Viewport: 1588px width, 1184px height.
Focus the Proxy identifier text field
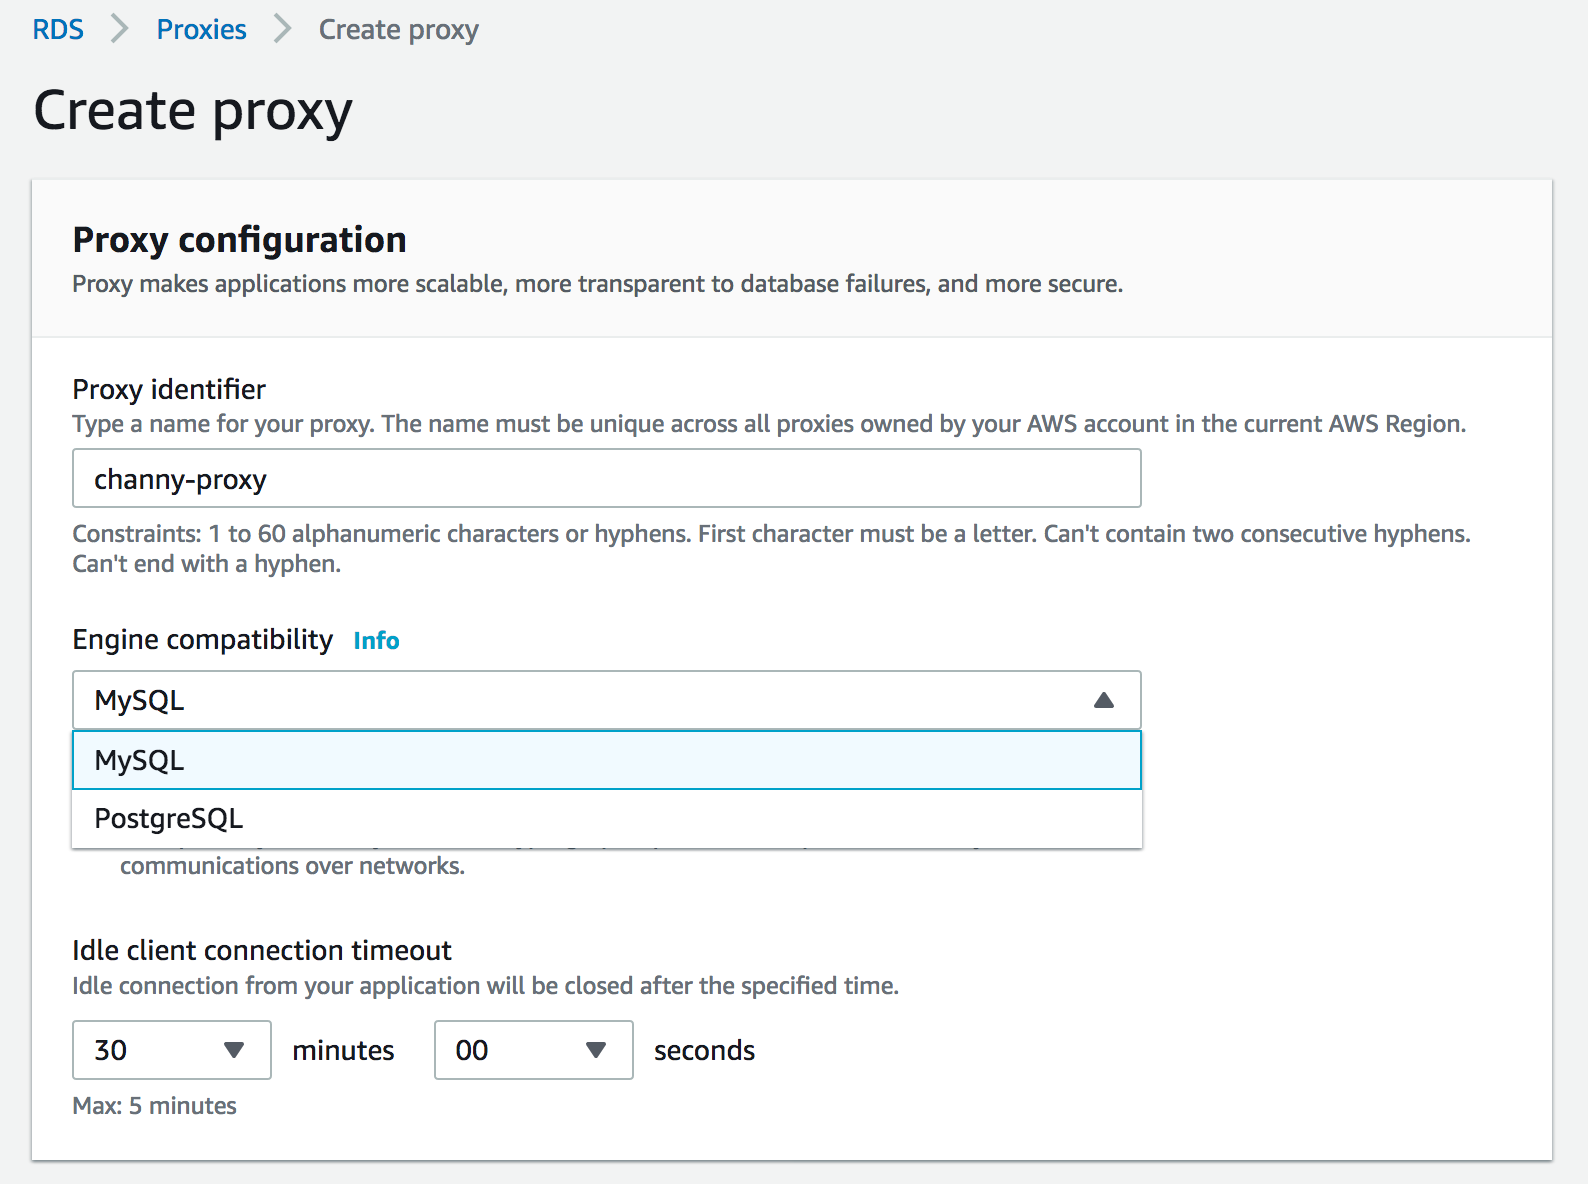tap(606, 479)
